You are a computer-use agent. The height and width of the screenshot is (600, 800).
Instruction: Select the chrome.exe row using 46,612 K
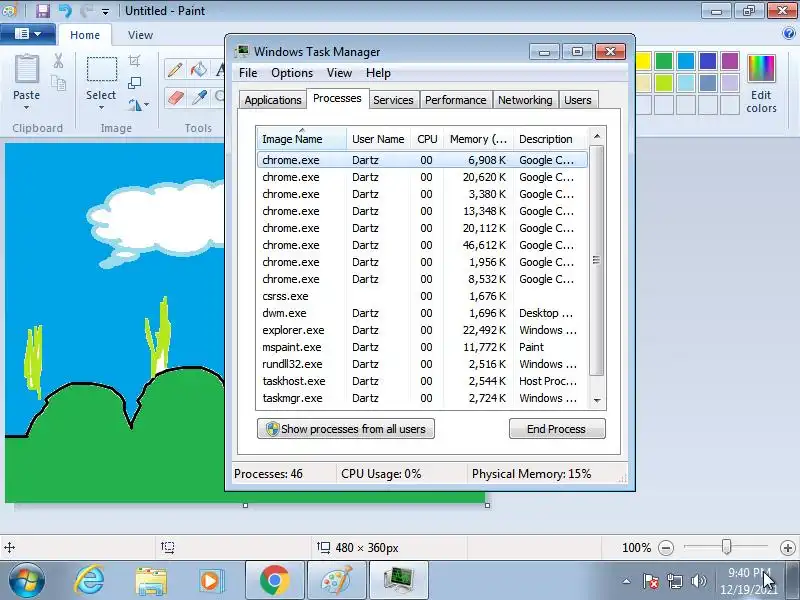coord(422,245)
